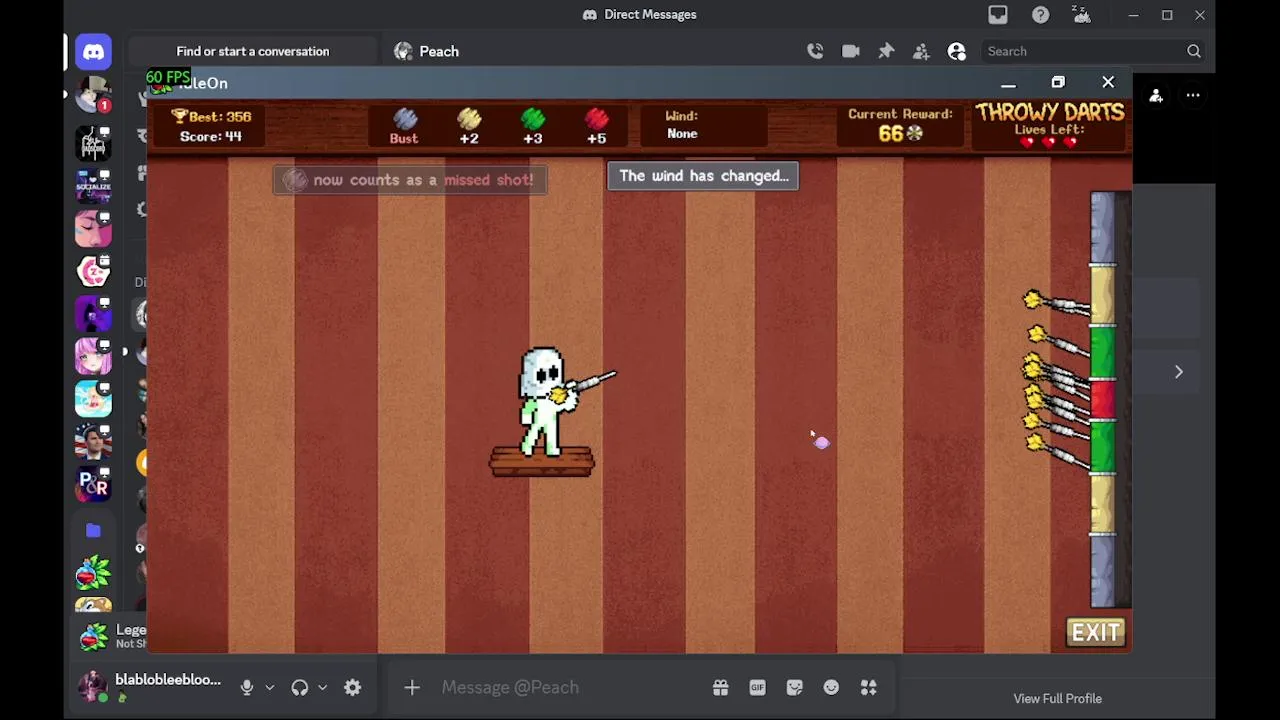
Task: Click Find or start a conversation
Action: click(253, 51)
